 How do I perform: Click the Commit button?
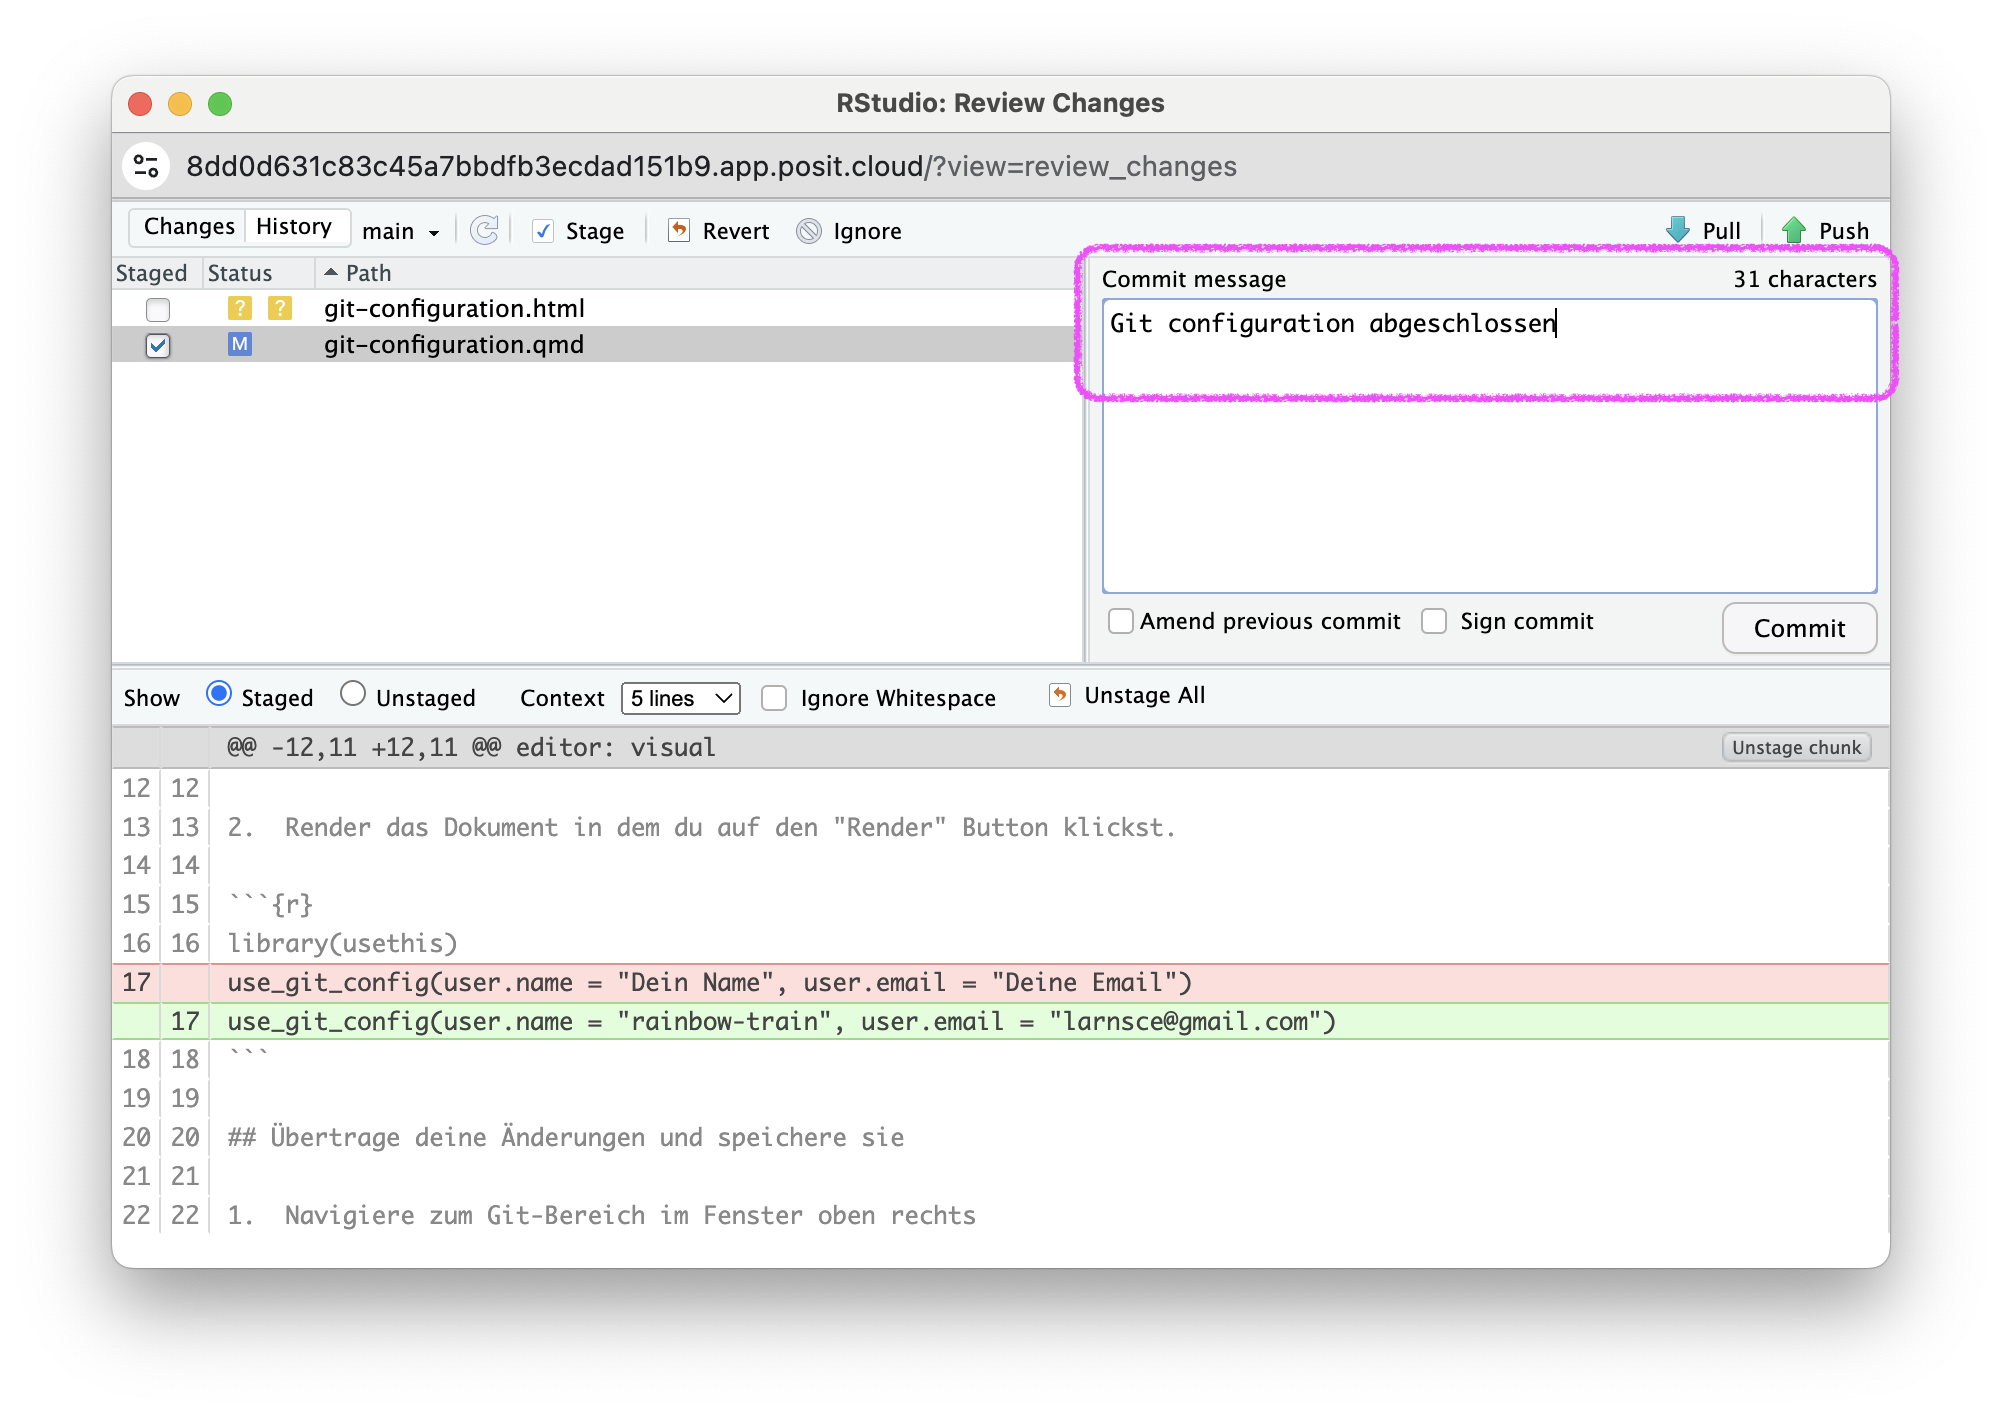coord(1799,628)
